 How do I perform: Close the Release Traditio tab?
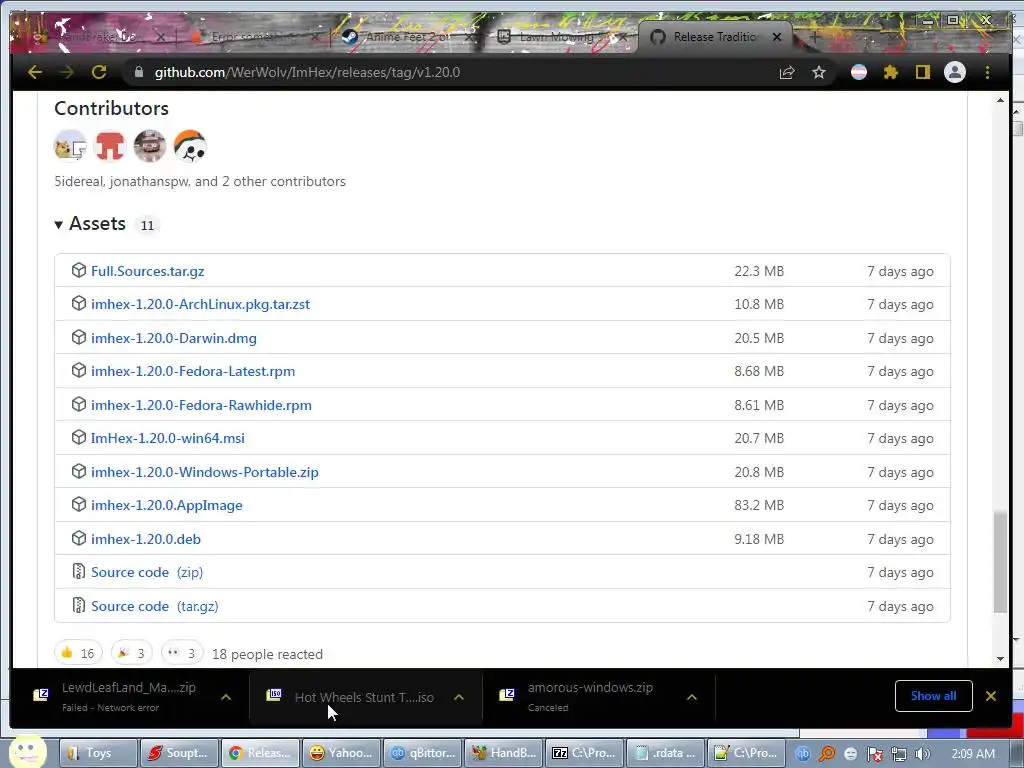point(776,37)
